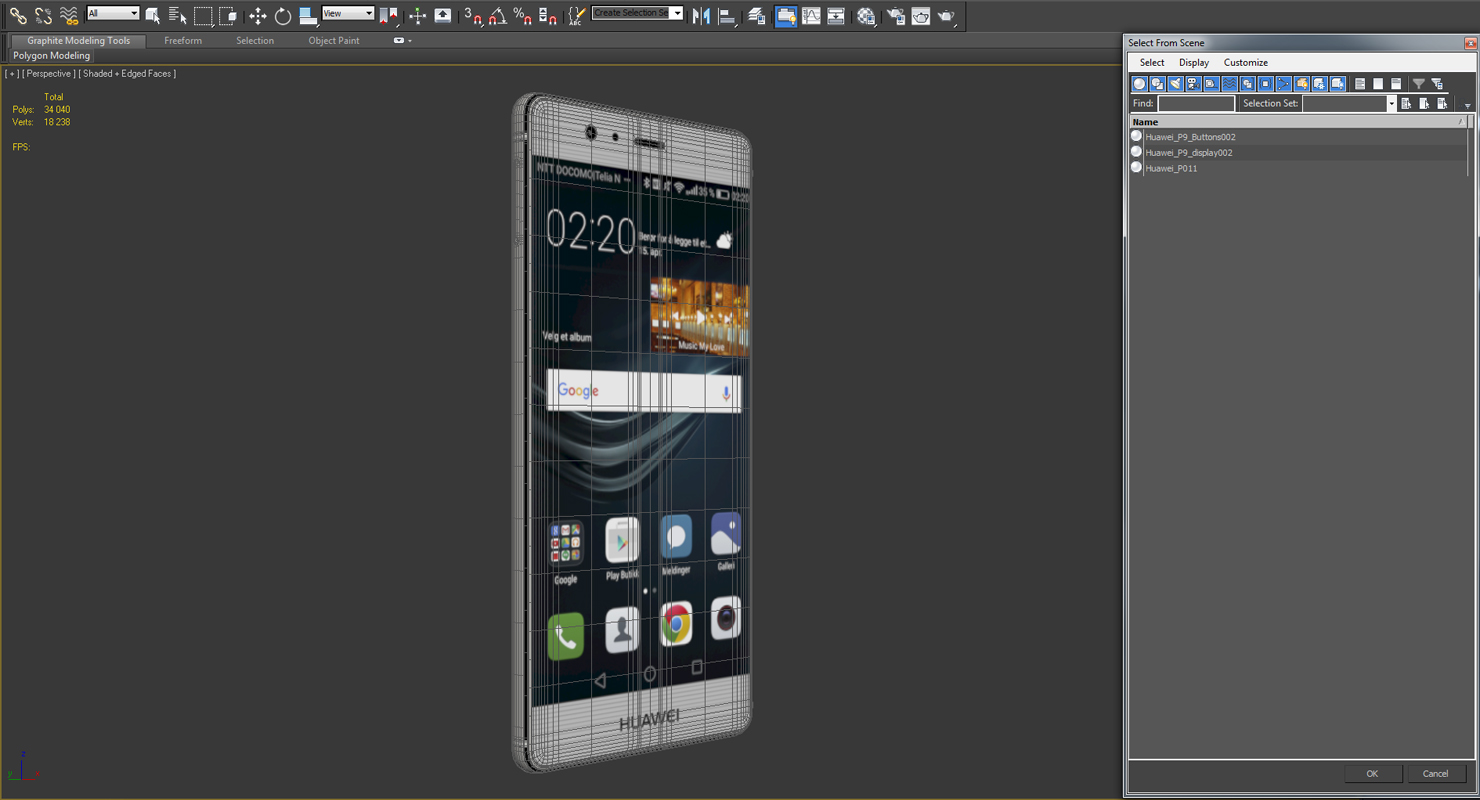
Task: Activate the Select and Move tool
Action: point(258,15)
